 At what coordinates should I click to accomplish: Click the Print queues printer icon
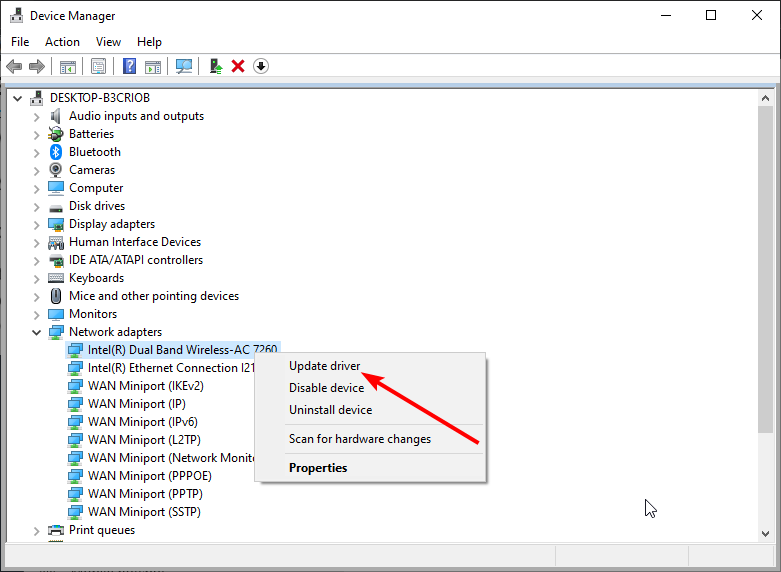point(56,530)
